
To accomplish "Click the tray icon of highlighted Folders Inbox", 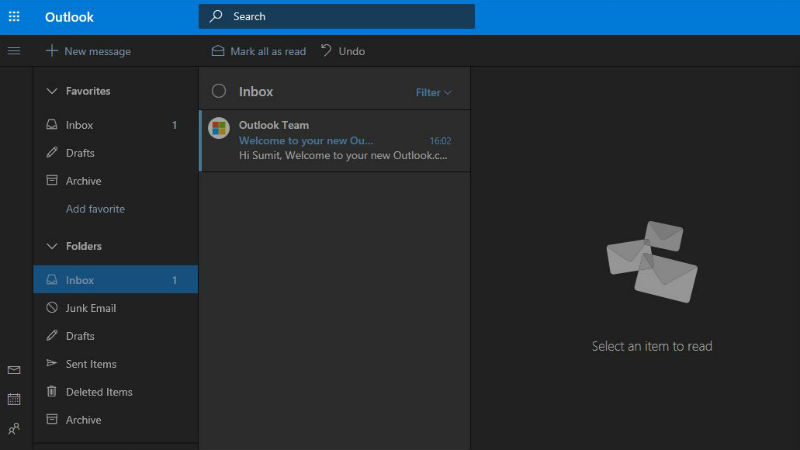I will (52, 280).
